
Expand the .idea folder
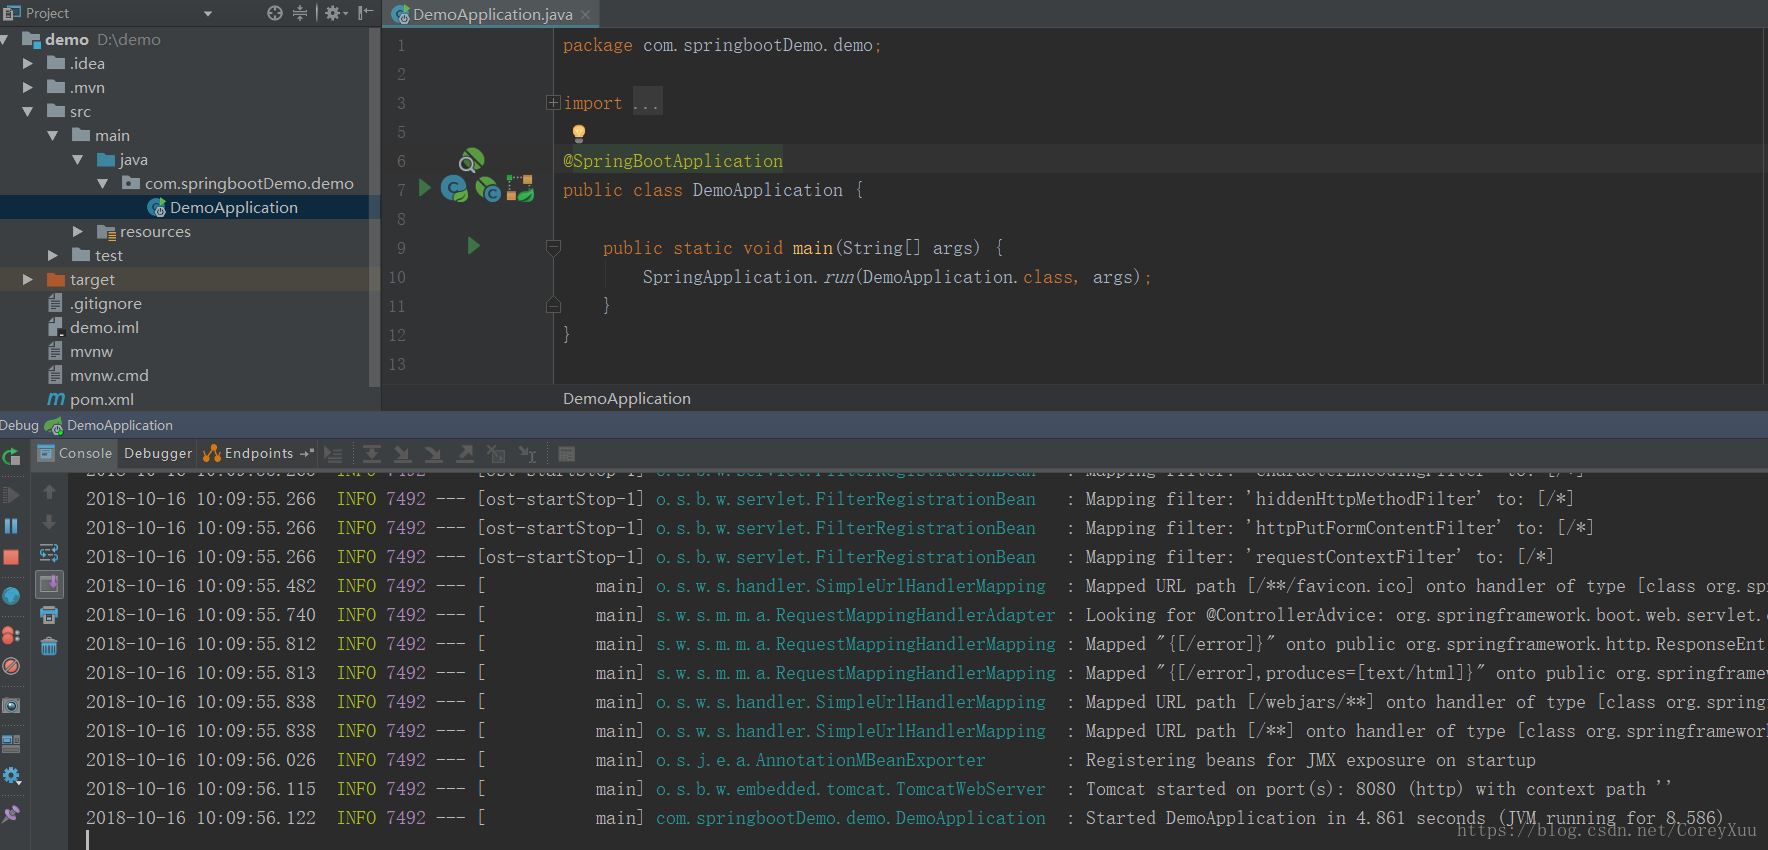coord(28,64)
